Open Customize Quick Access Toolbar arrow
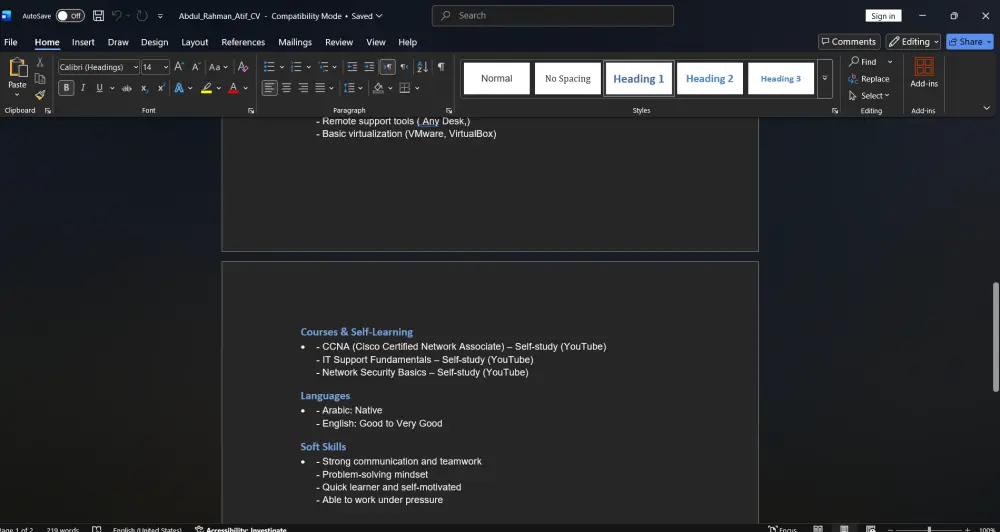1000x532 pixels. (x=160, y=16)
